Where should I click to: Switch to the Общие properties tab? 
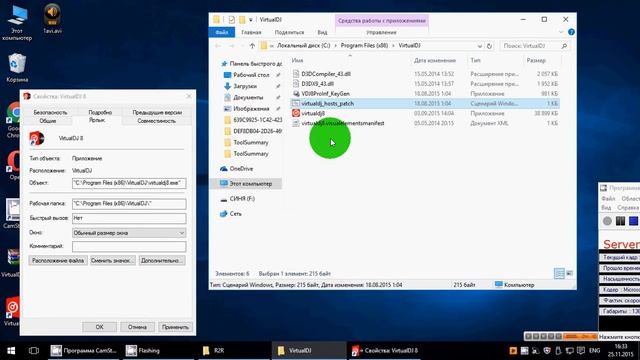click(x=48, y=121)
